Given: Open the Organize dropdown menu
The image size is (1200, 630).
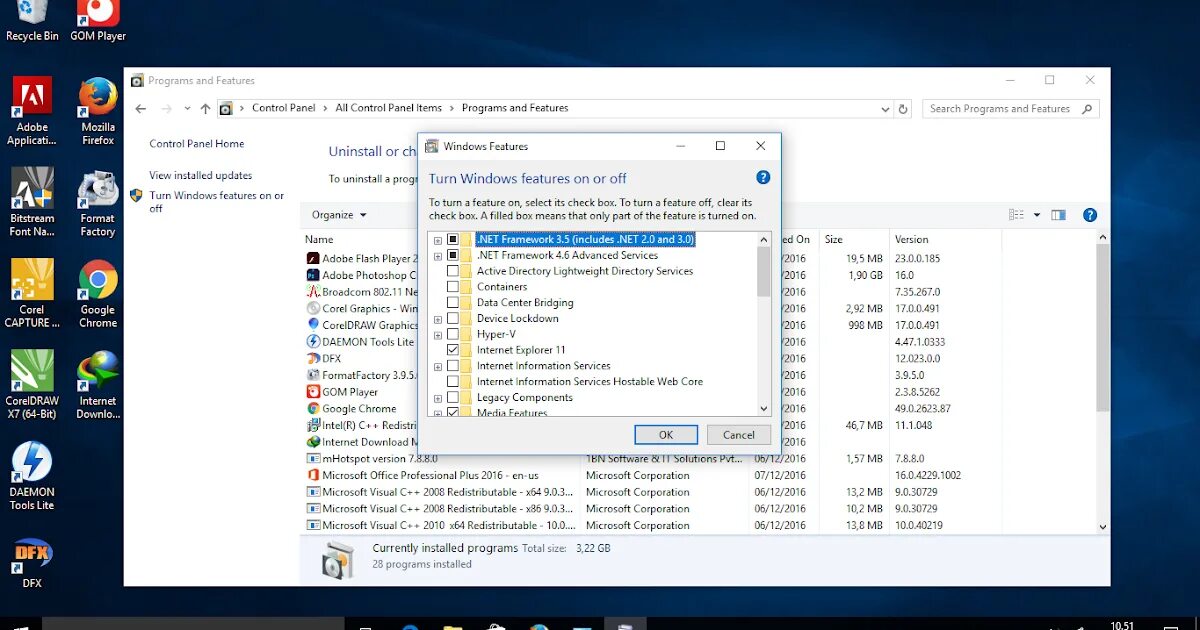Looking at the screenshot, I should pos(339,215).
